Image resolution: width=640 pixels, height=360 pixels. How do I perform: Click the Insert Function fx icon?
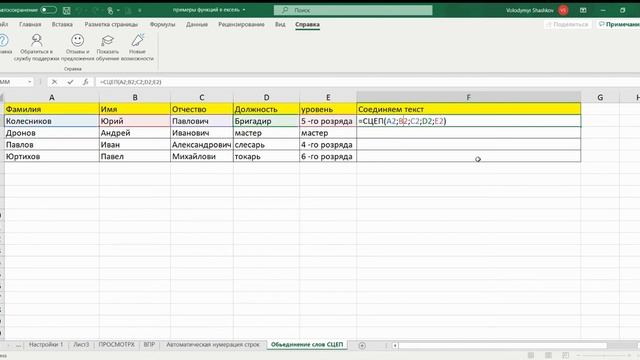pyautogui.click(x=85, y=82)
